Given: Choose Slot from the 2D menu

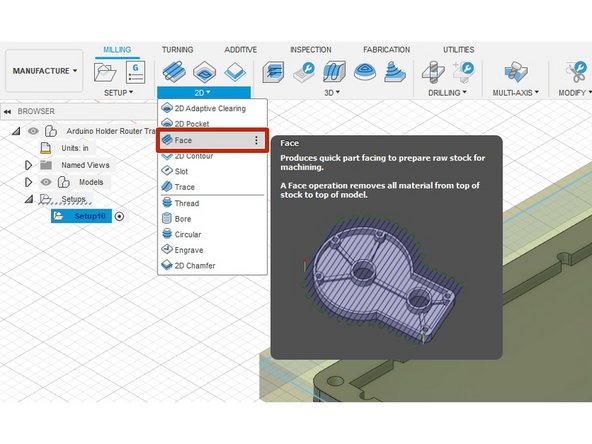Looking at the screenshot, I should (212, 171).
